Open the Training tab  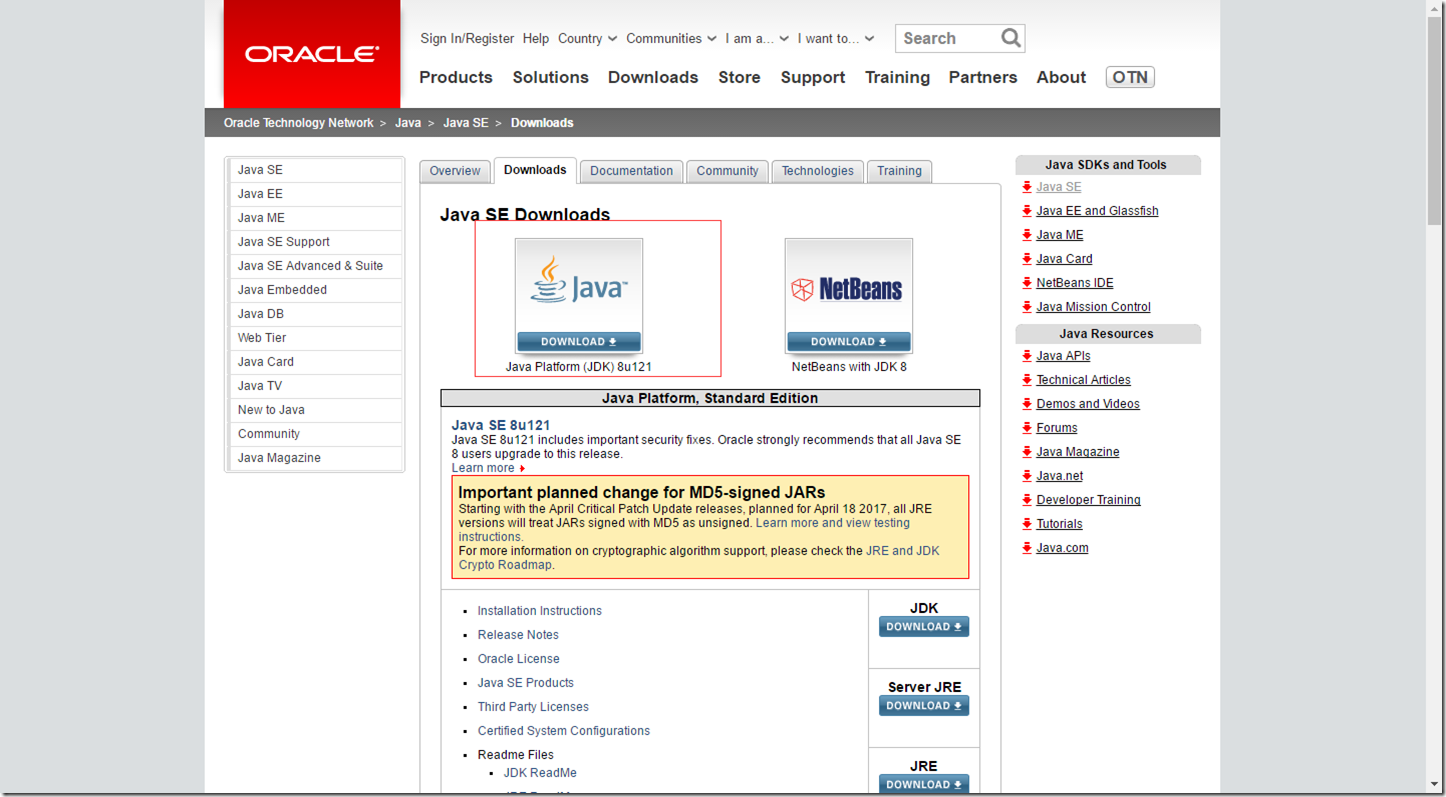click(899, 171)
